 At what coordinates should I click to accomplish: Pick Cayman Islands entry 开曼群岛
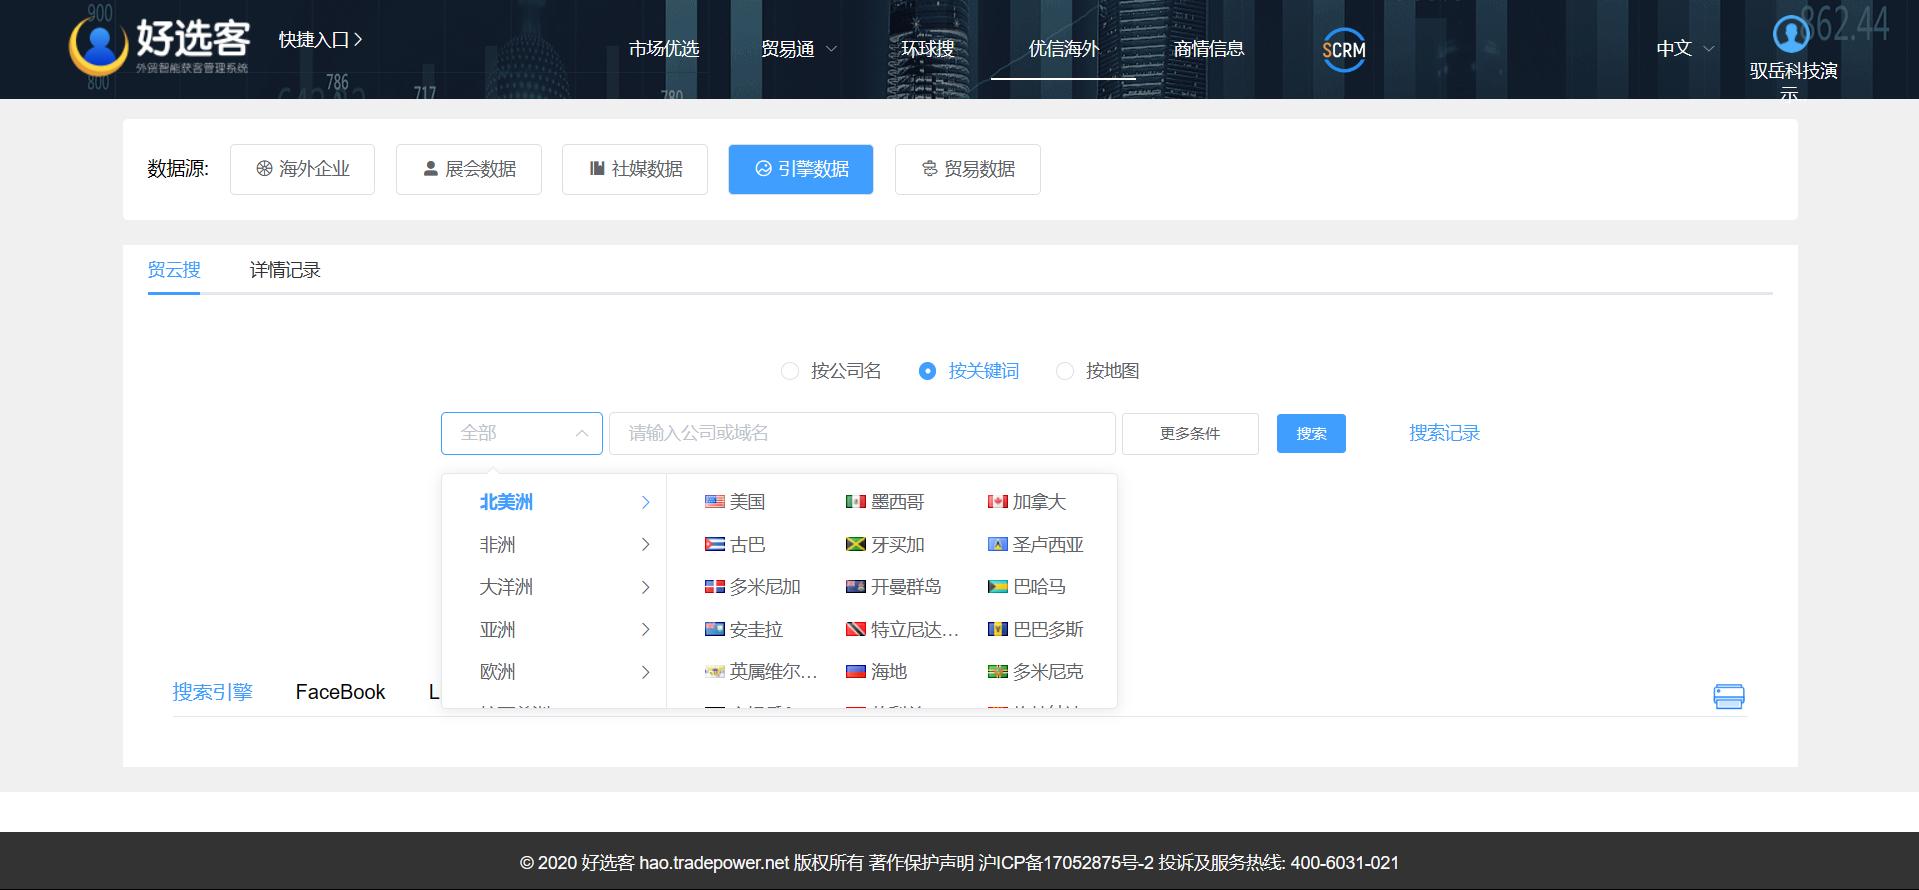(x=894, y=587)
